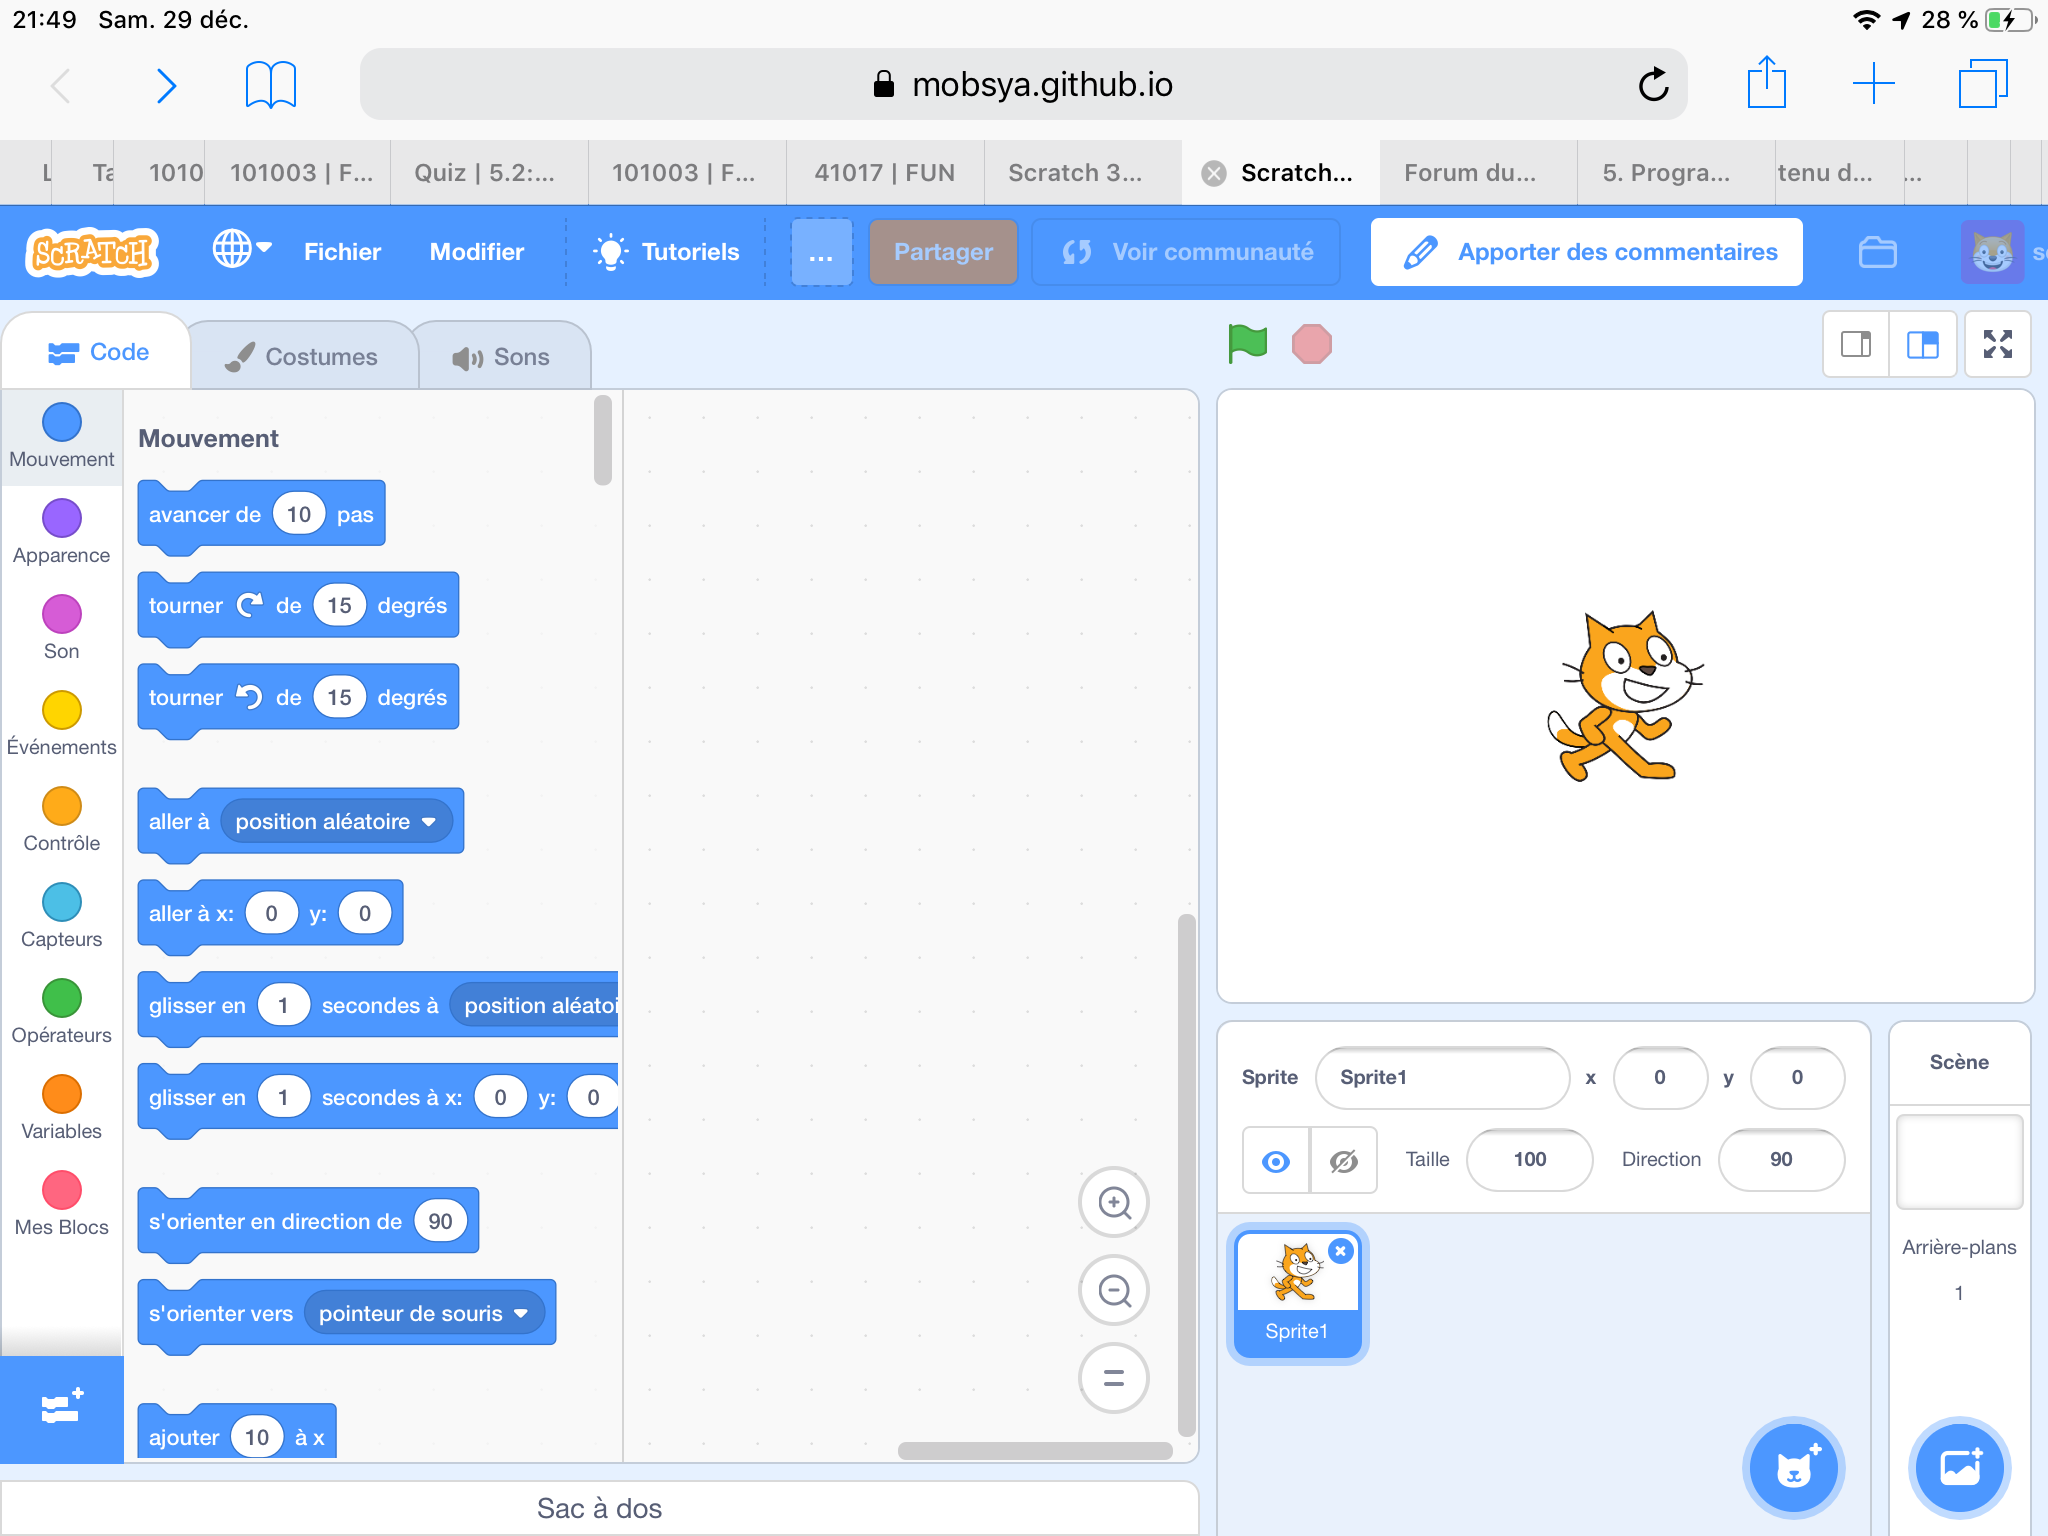Select the Opérateurs block category
This screenshot has height=1536, width=2048.
click(x=62, y=1012)
